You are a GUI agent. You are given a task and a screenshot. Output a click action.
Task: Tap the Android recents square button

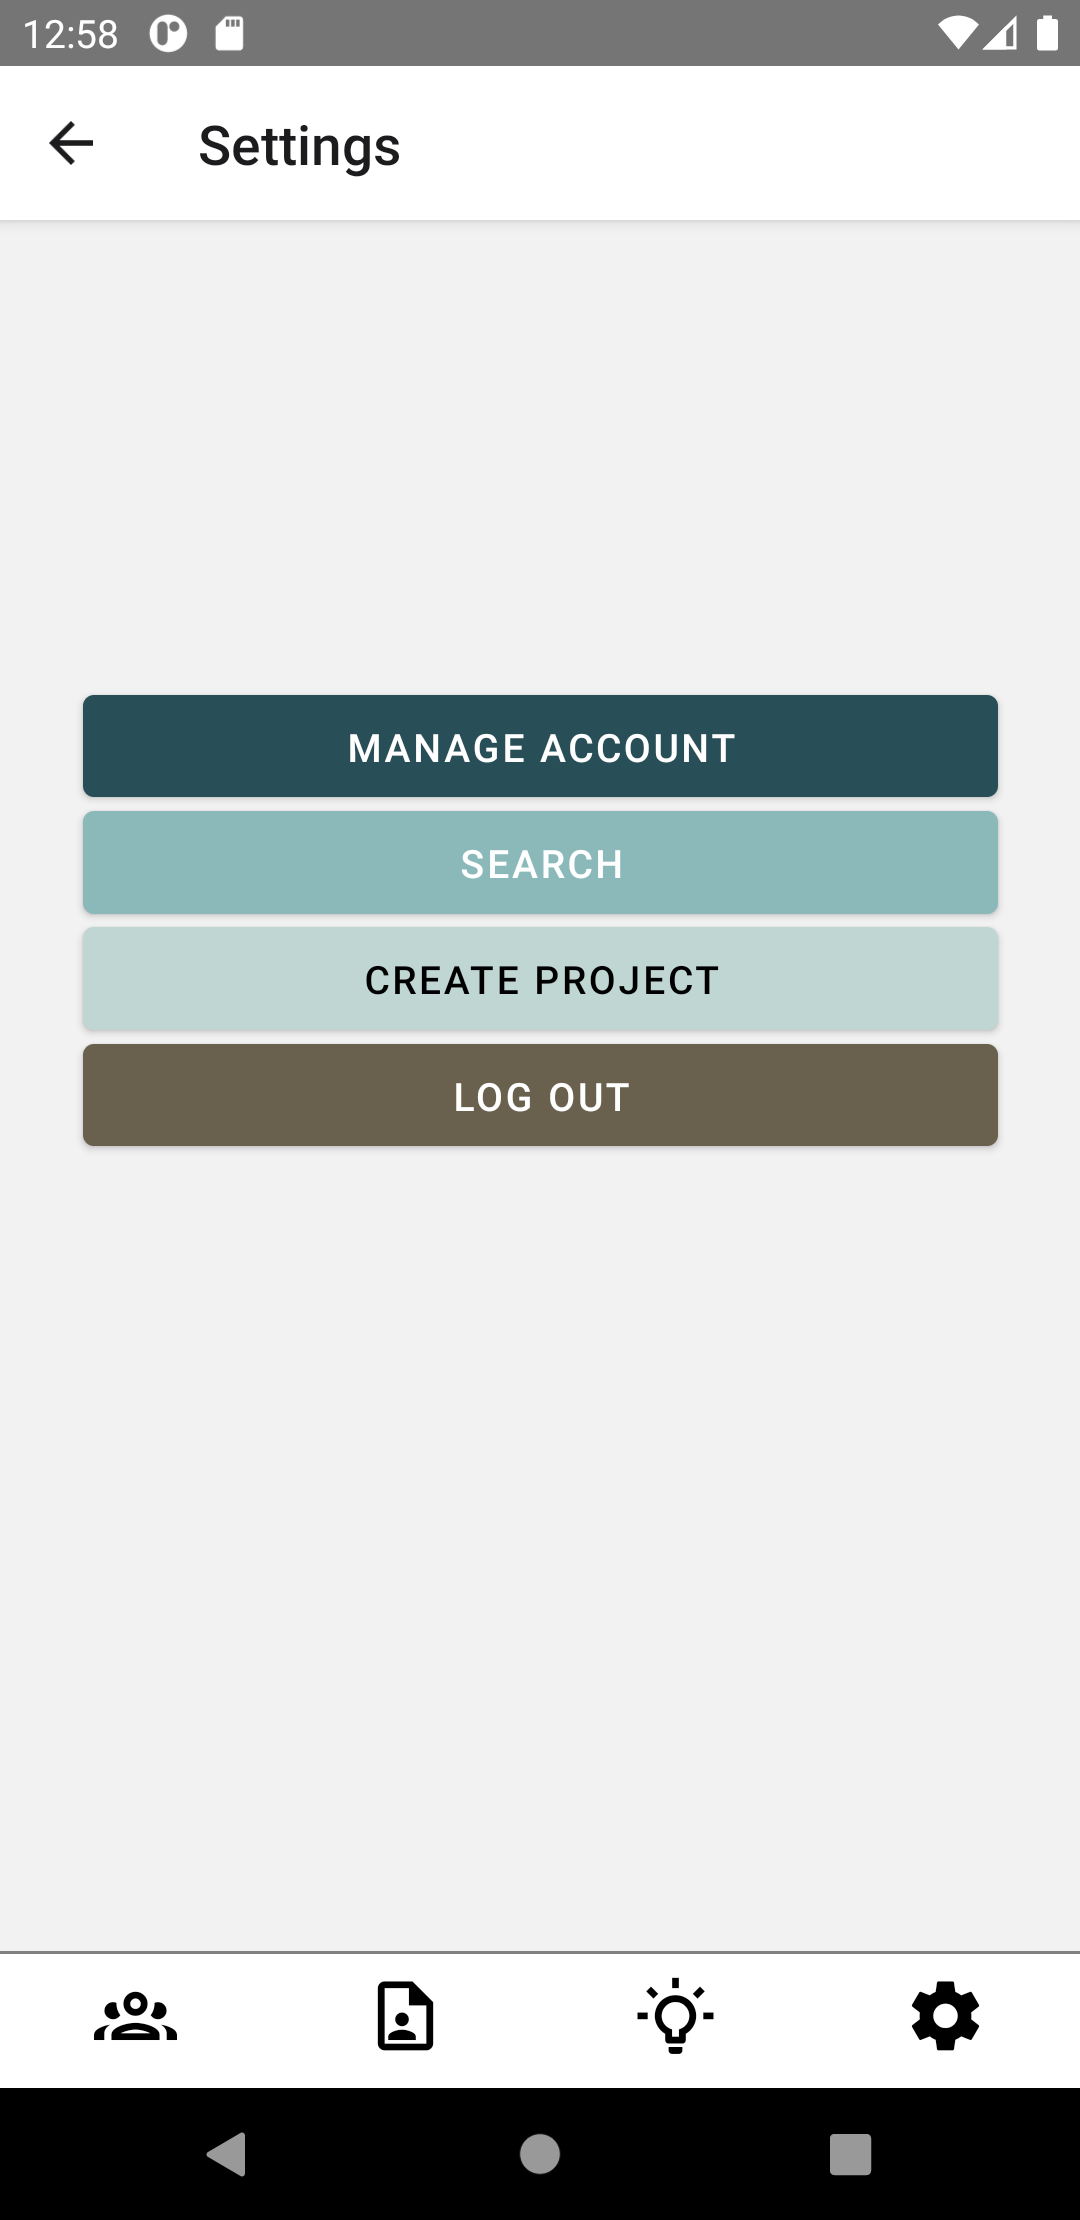click(850, 2154)
